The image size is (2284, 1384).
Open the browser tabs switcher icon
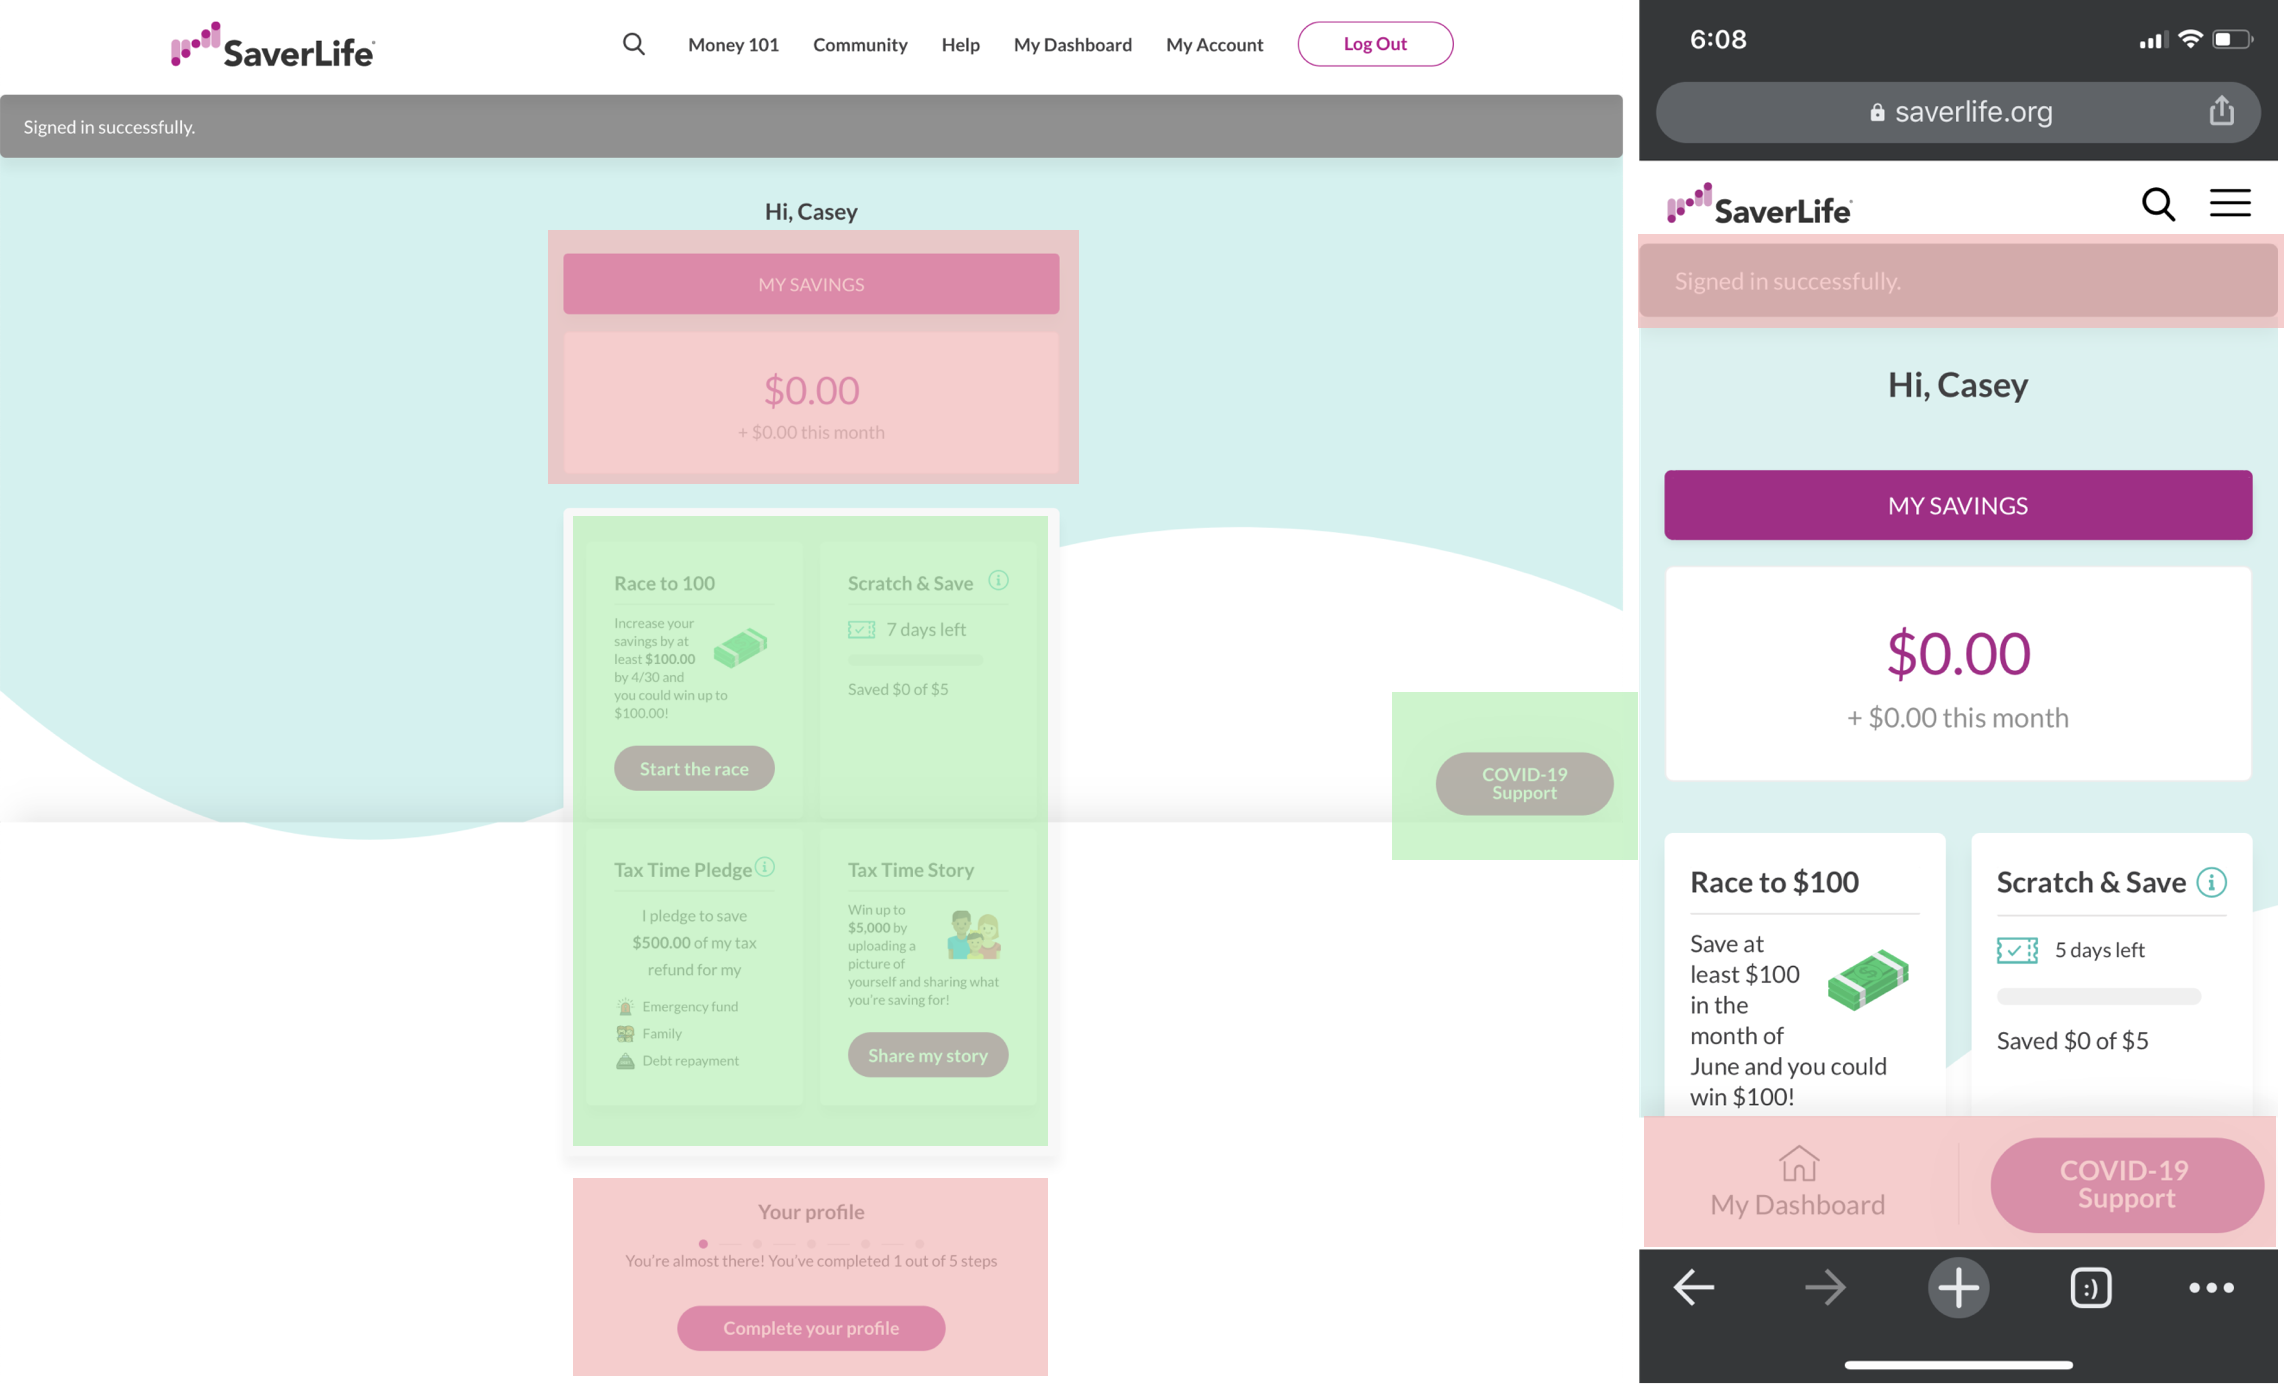click(x=2090, y=1287)
